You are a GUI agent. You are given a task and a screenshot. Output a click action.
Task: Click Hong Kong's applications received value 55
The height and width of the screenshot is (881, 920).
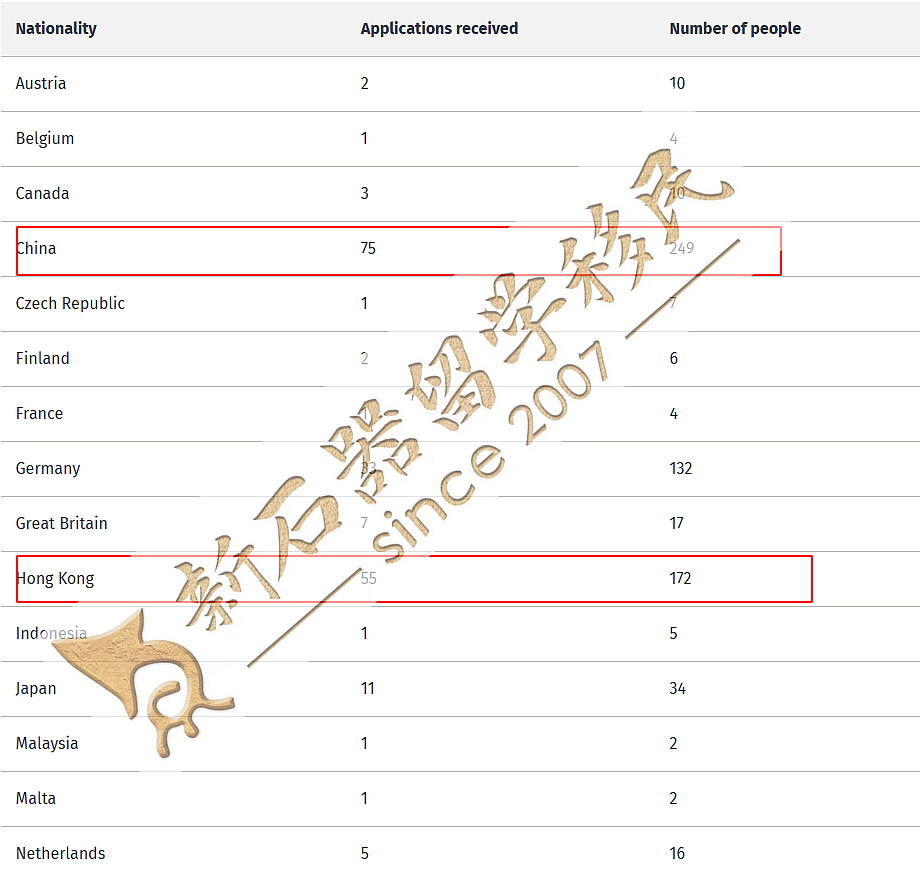368,578
